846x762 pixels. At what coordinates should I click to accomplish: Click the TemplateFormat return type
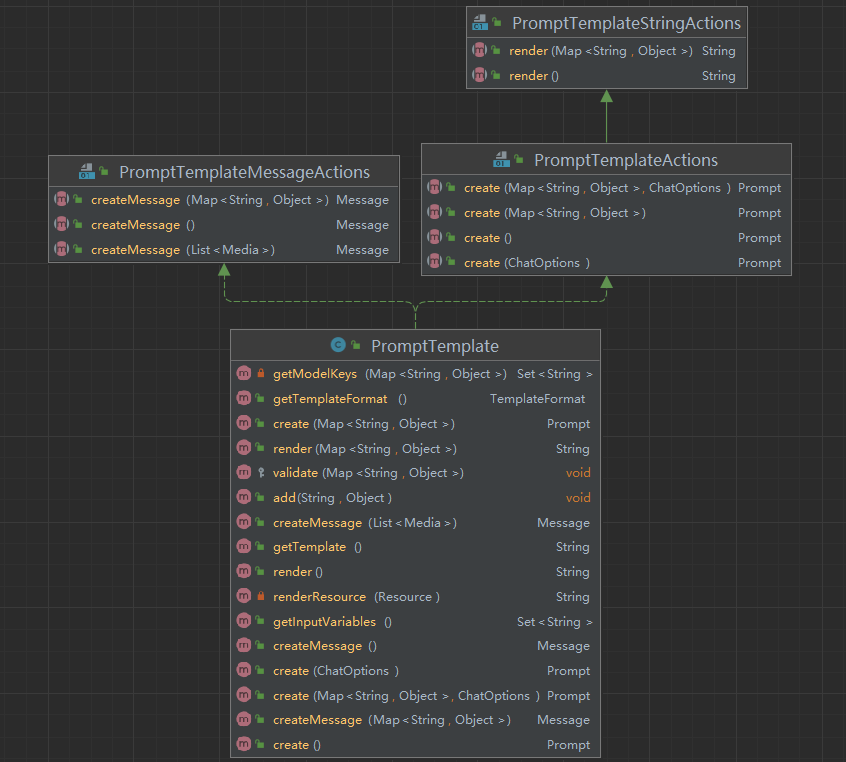pyautogui.click(x=537, y=399)
